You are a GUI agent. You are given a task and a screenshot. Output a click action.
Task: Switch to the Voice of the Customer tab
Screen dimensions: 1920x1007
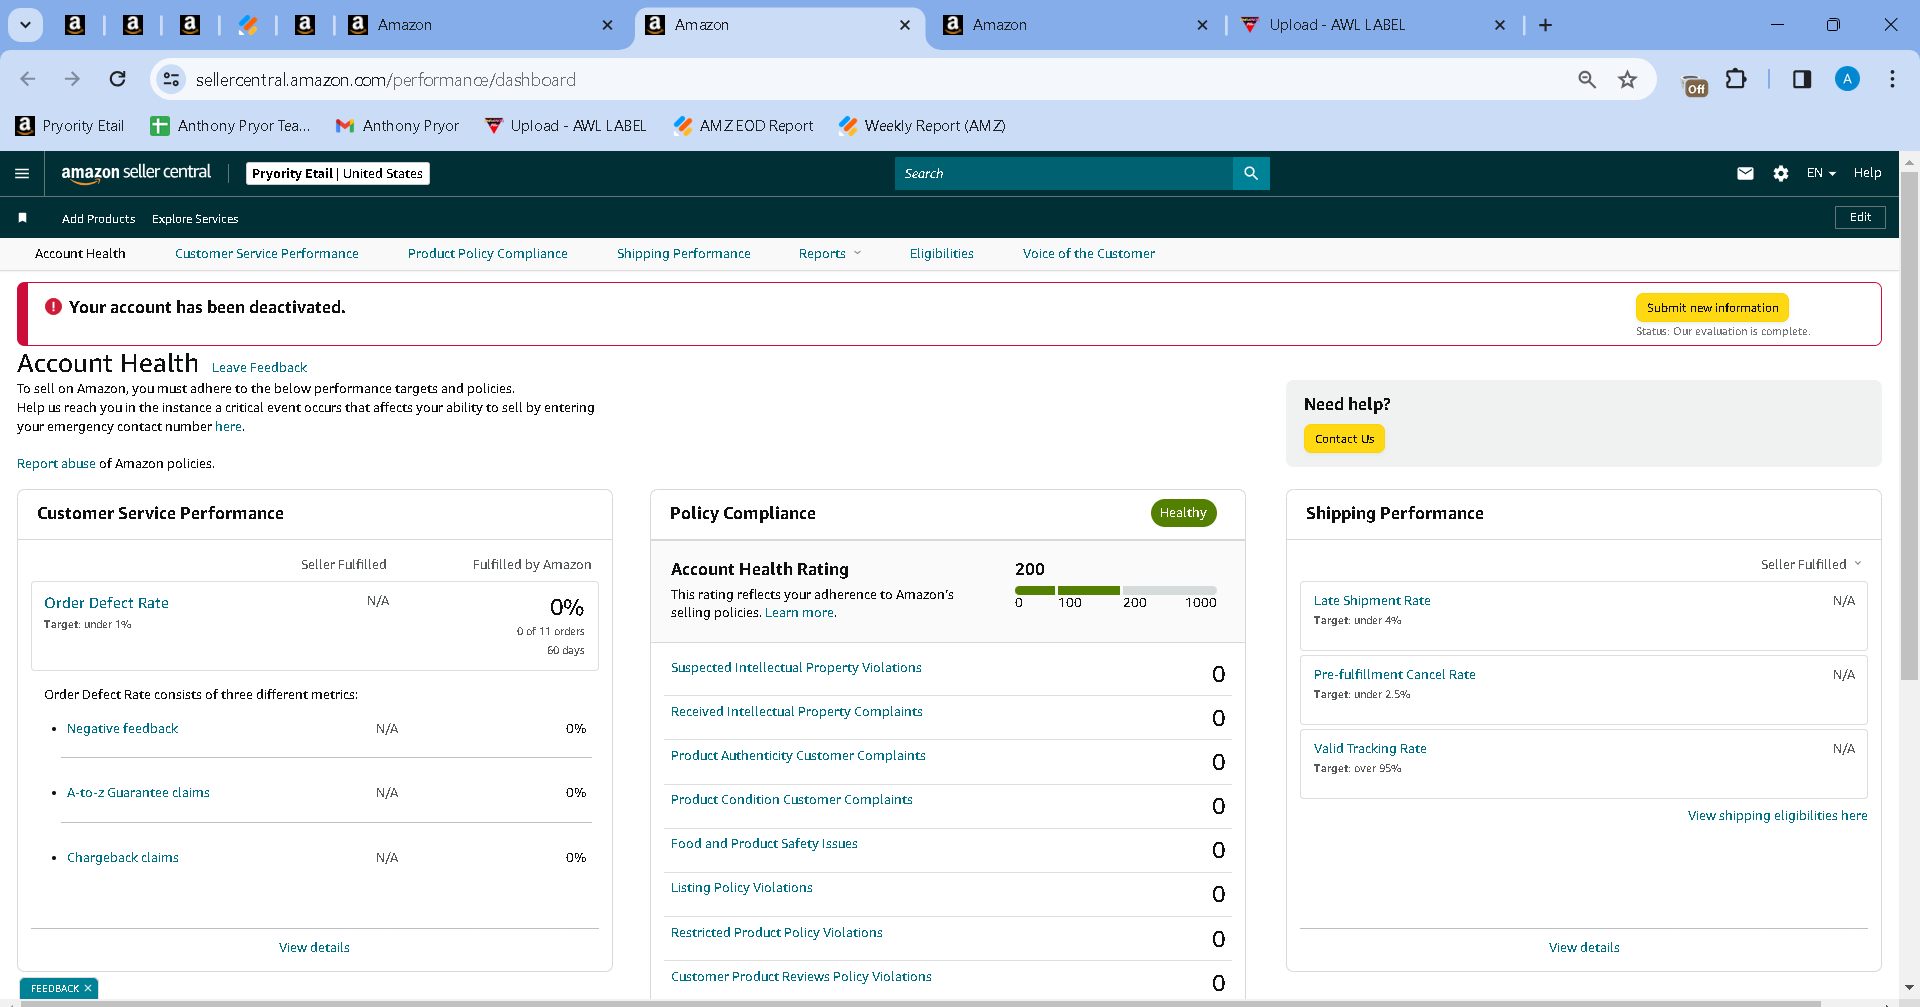click(x=1089, y=254)
